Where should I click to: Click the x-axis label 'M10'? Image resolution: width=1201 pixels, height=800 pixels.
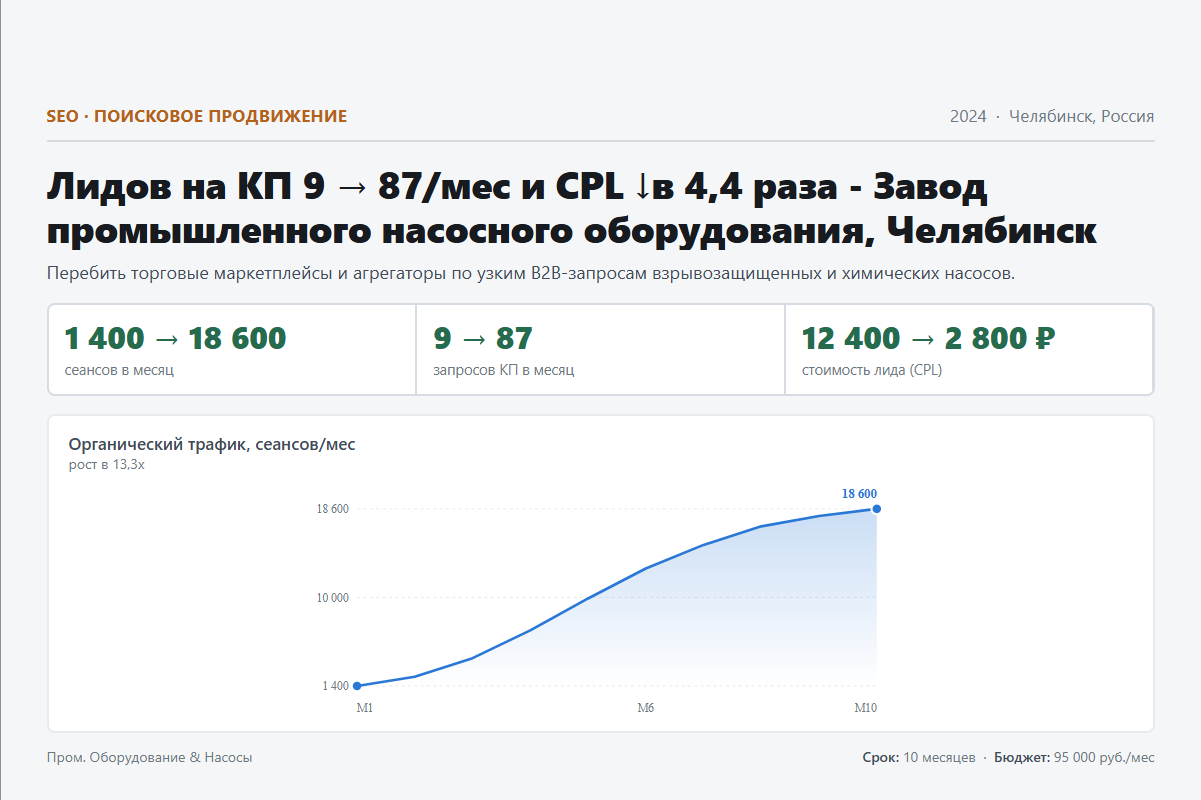pyautogui.click(x=865, y=708)
